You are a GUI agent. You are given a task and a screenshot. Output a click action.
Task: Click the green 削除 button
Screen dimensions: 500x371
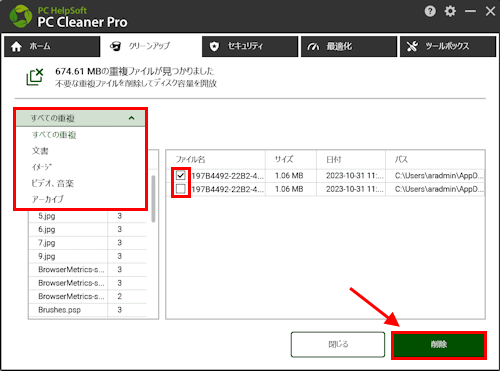pyautogui.click(x=439, y=345)
